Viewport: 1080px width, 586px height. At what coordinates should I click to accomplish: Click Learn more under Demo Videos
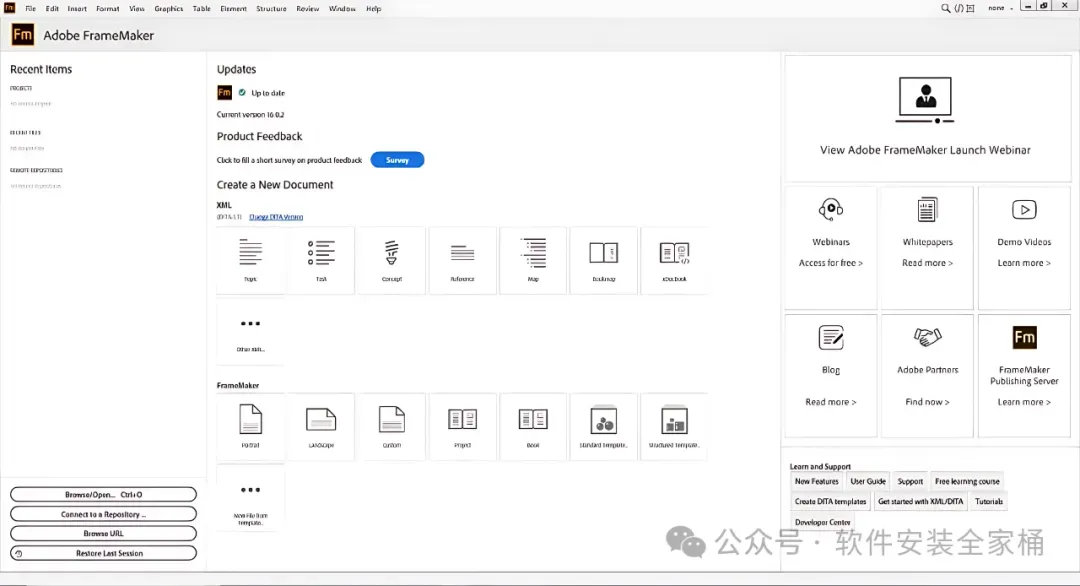coord(1024,263)
